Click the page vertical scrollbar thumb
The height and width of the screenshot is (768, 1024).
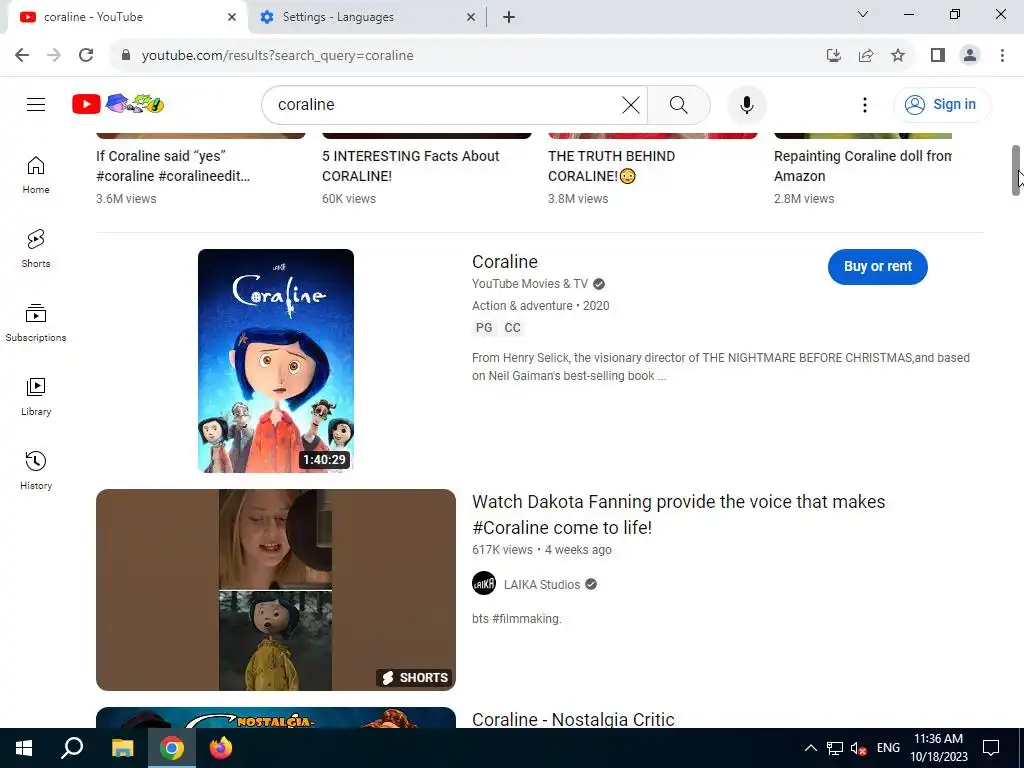pyautogui.click(x=1016, y=170)
